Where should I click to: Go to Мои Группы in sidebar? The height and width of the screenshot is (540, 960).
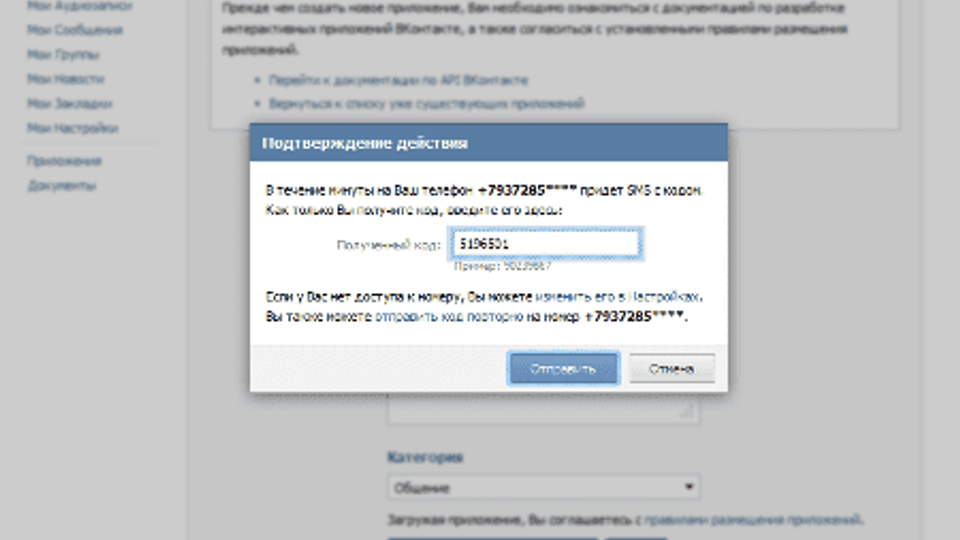pyautogui.click(x=63, y=54)
